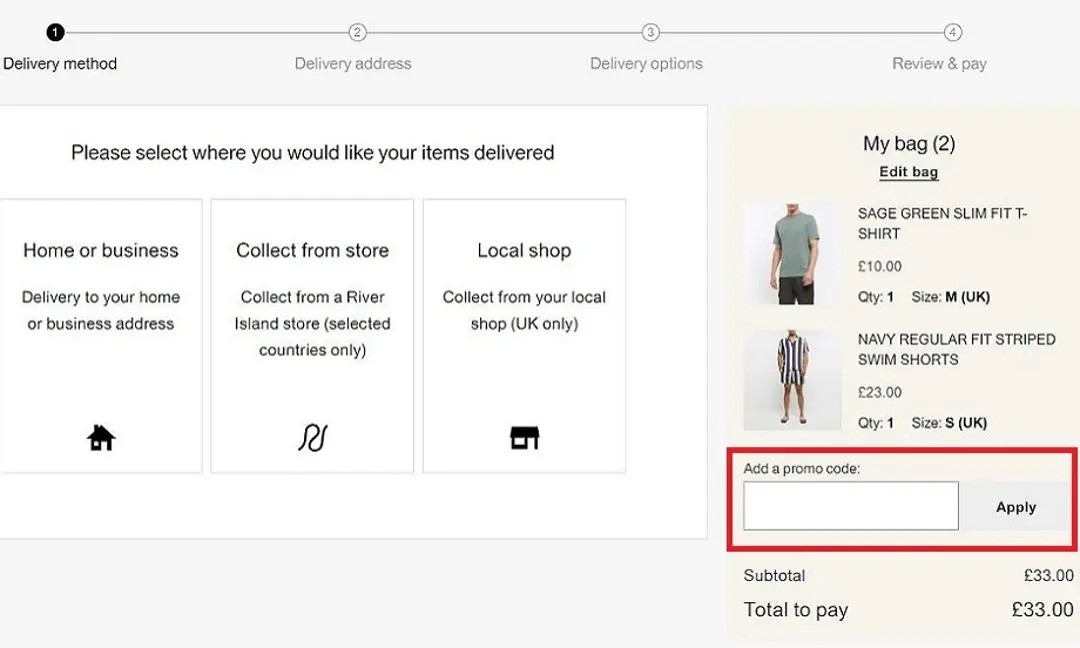Choose the Local shop heading
1080x648 pixels.
[x=524, y=250]
